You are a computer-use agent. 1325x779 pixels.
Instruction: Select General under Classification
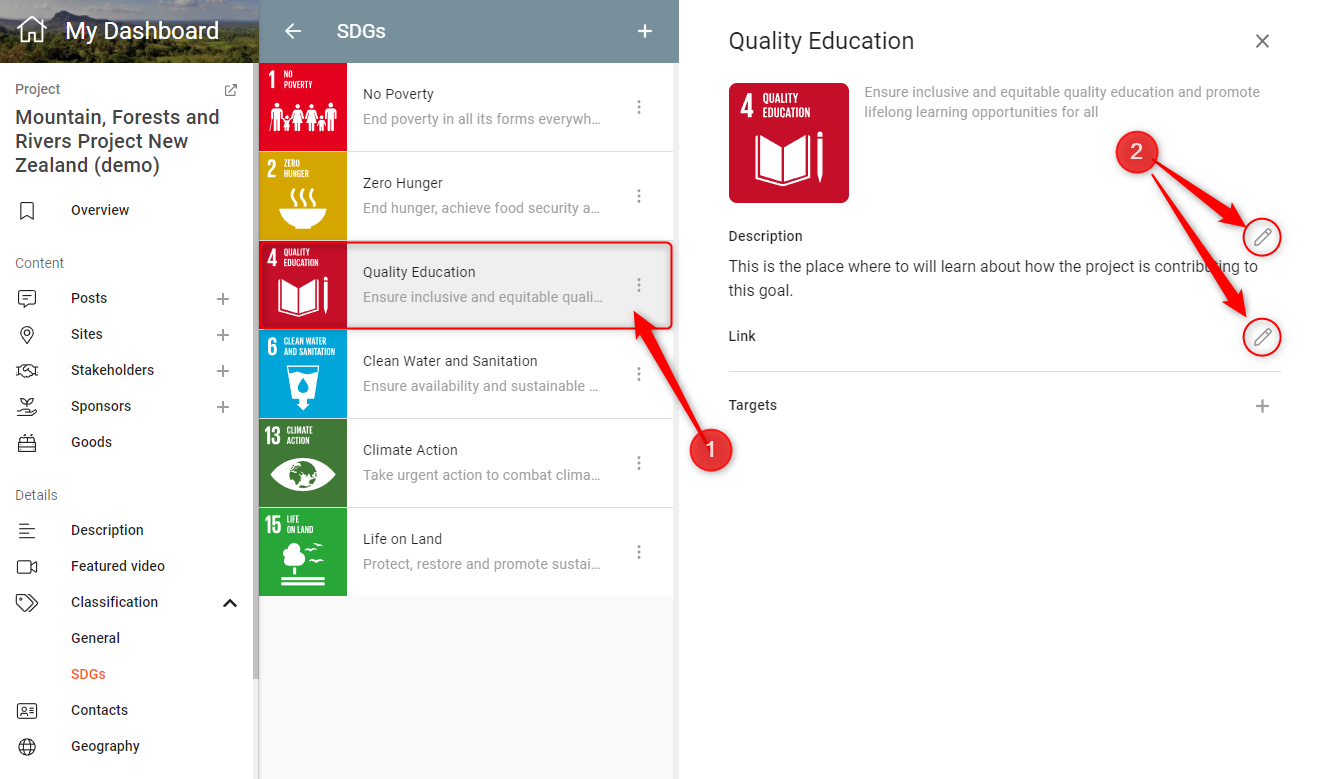tap(95, 638)
